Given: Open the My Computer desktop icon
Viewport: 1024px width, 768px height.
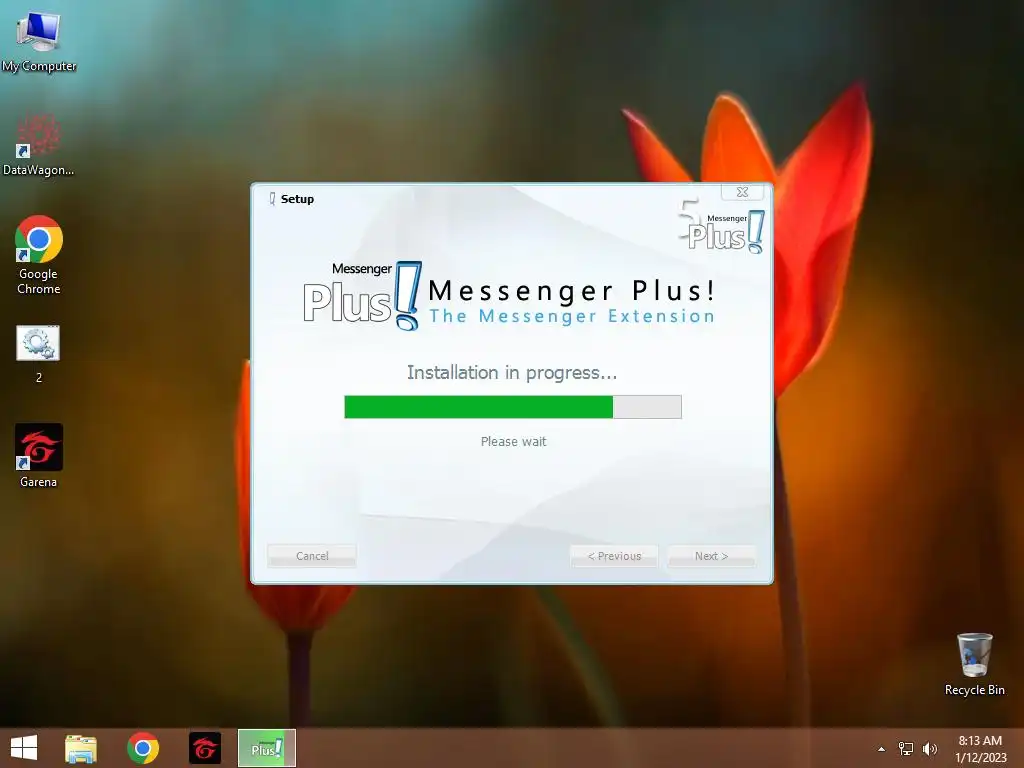Looking at the screenshot, I should tap(39, 40).
